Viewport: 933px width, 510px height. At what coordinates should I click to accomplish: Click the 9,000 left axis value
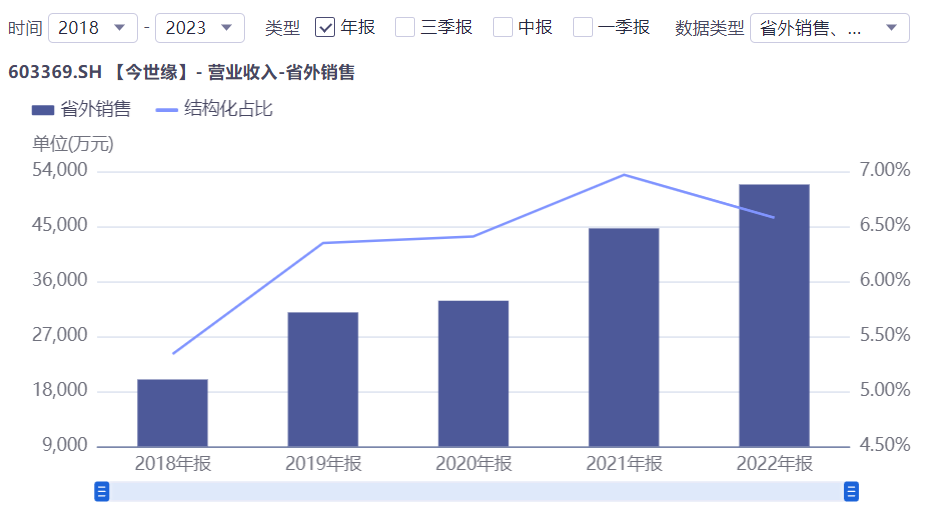[65, 445]
